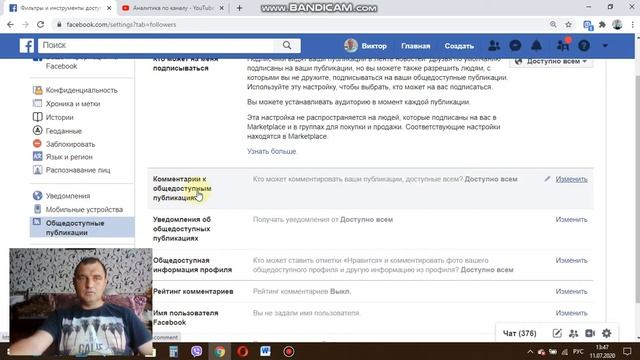Focus the 'Поиск' search field
Screen dimensions: 640x360
click(x=156, y=45)
